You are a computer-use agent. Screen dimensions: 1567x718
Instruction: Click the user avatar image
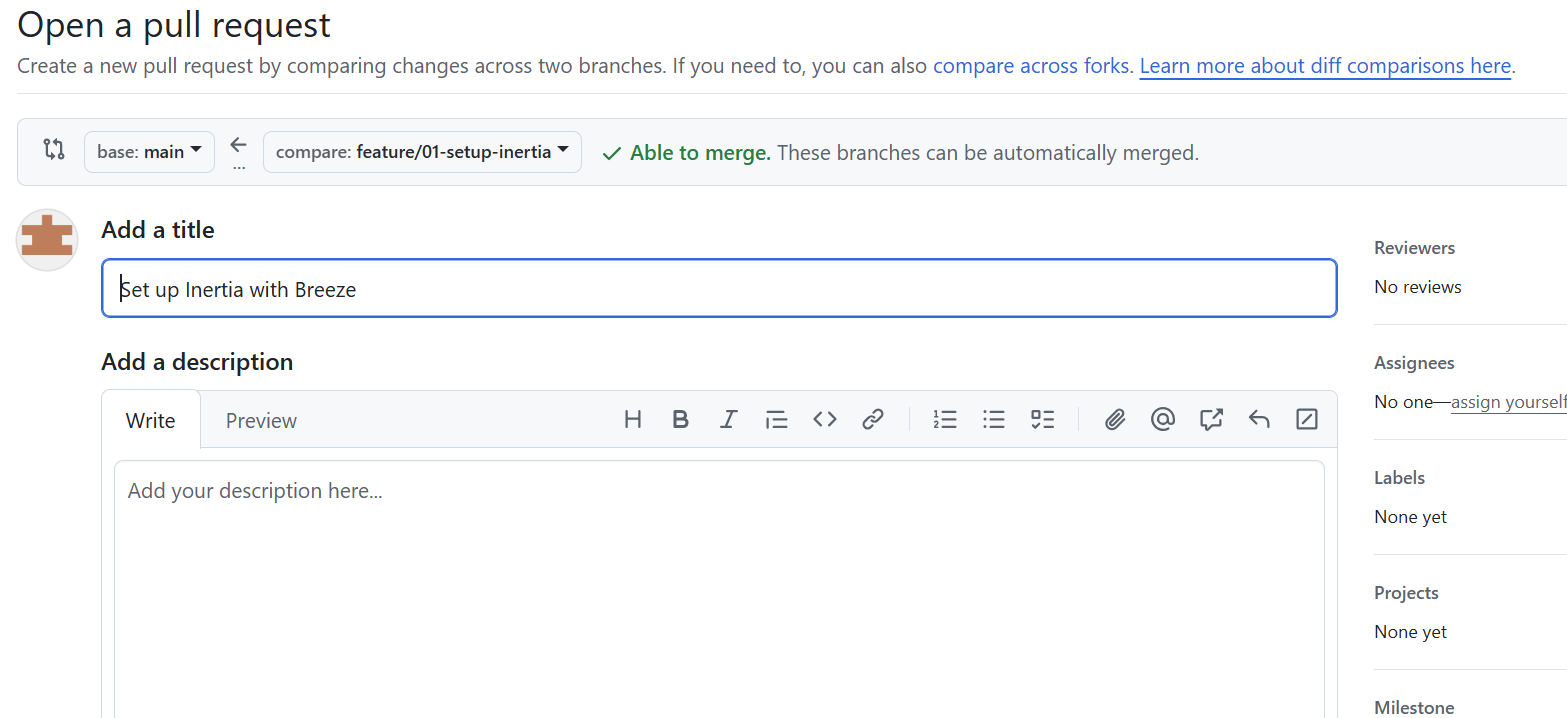pos(47,240)
